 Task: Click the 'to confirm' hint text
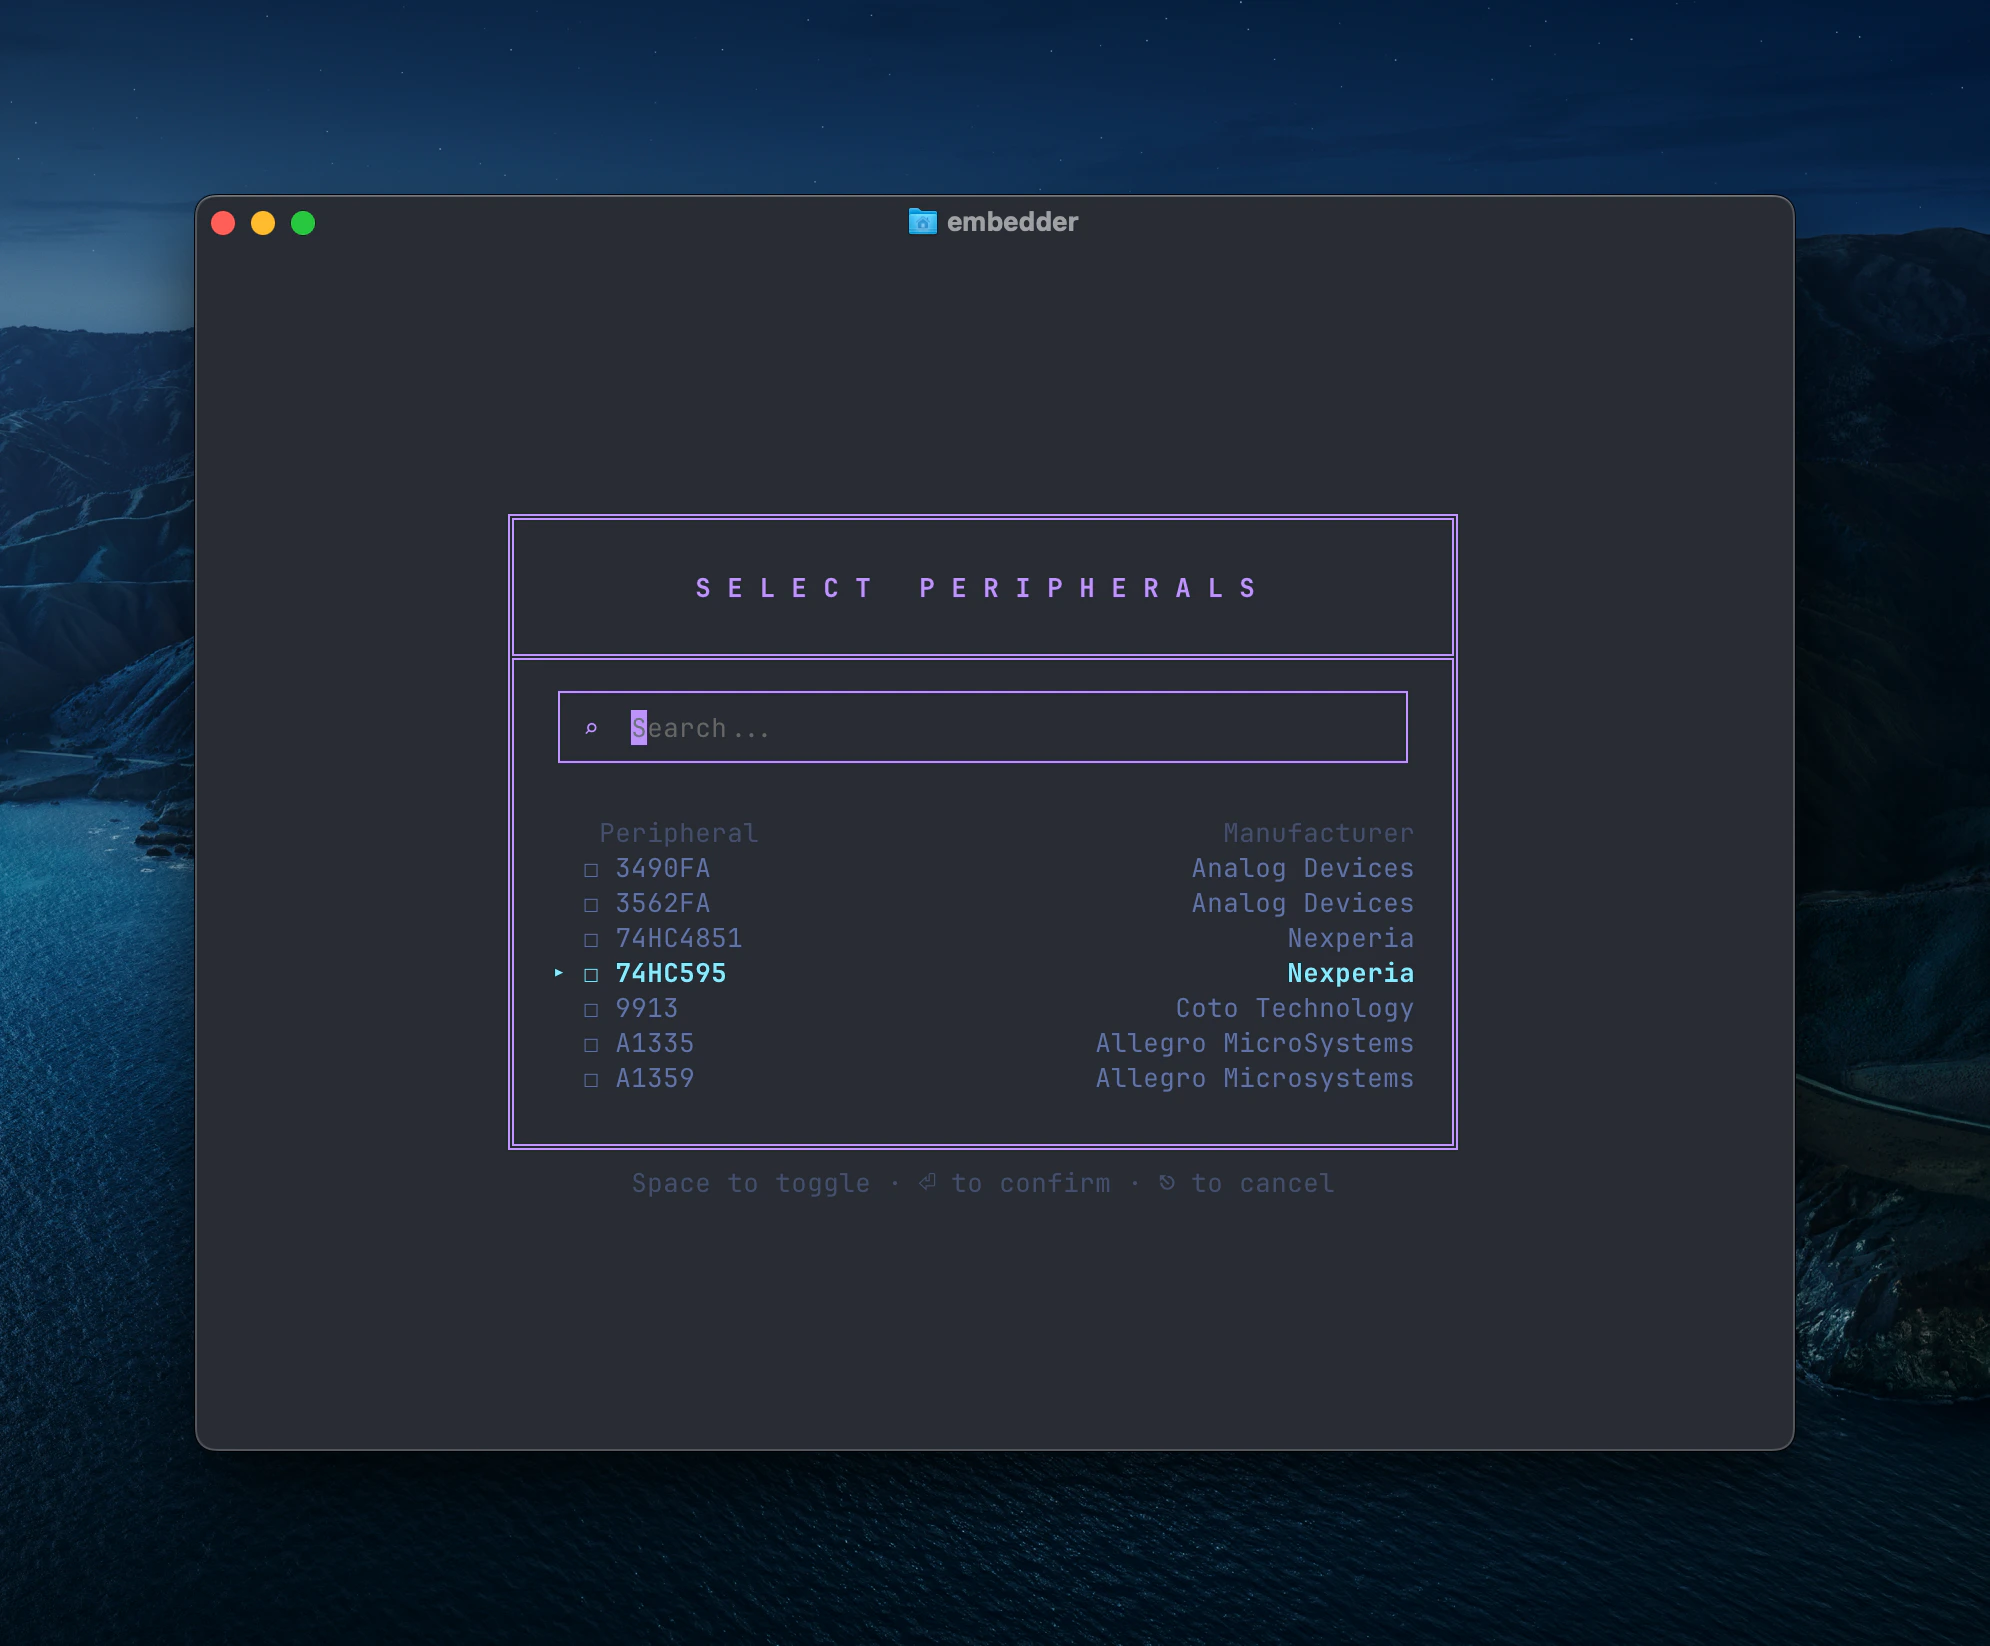1030,1183
